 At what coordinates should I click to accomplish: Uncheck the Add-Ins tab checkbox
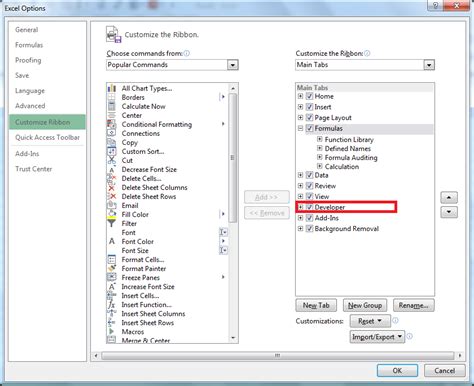(x=309, y=218)
